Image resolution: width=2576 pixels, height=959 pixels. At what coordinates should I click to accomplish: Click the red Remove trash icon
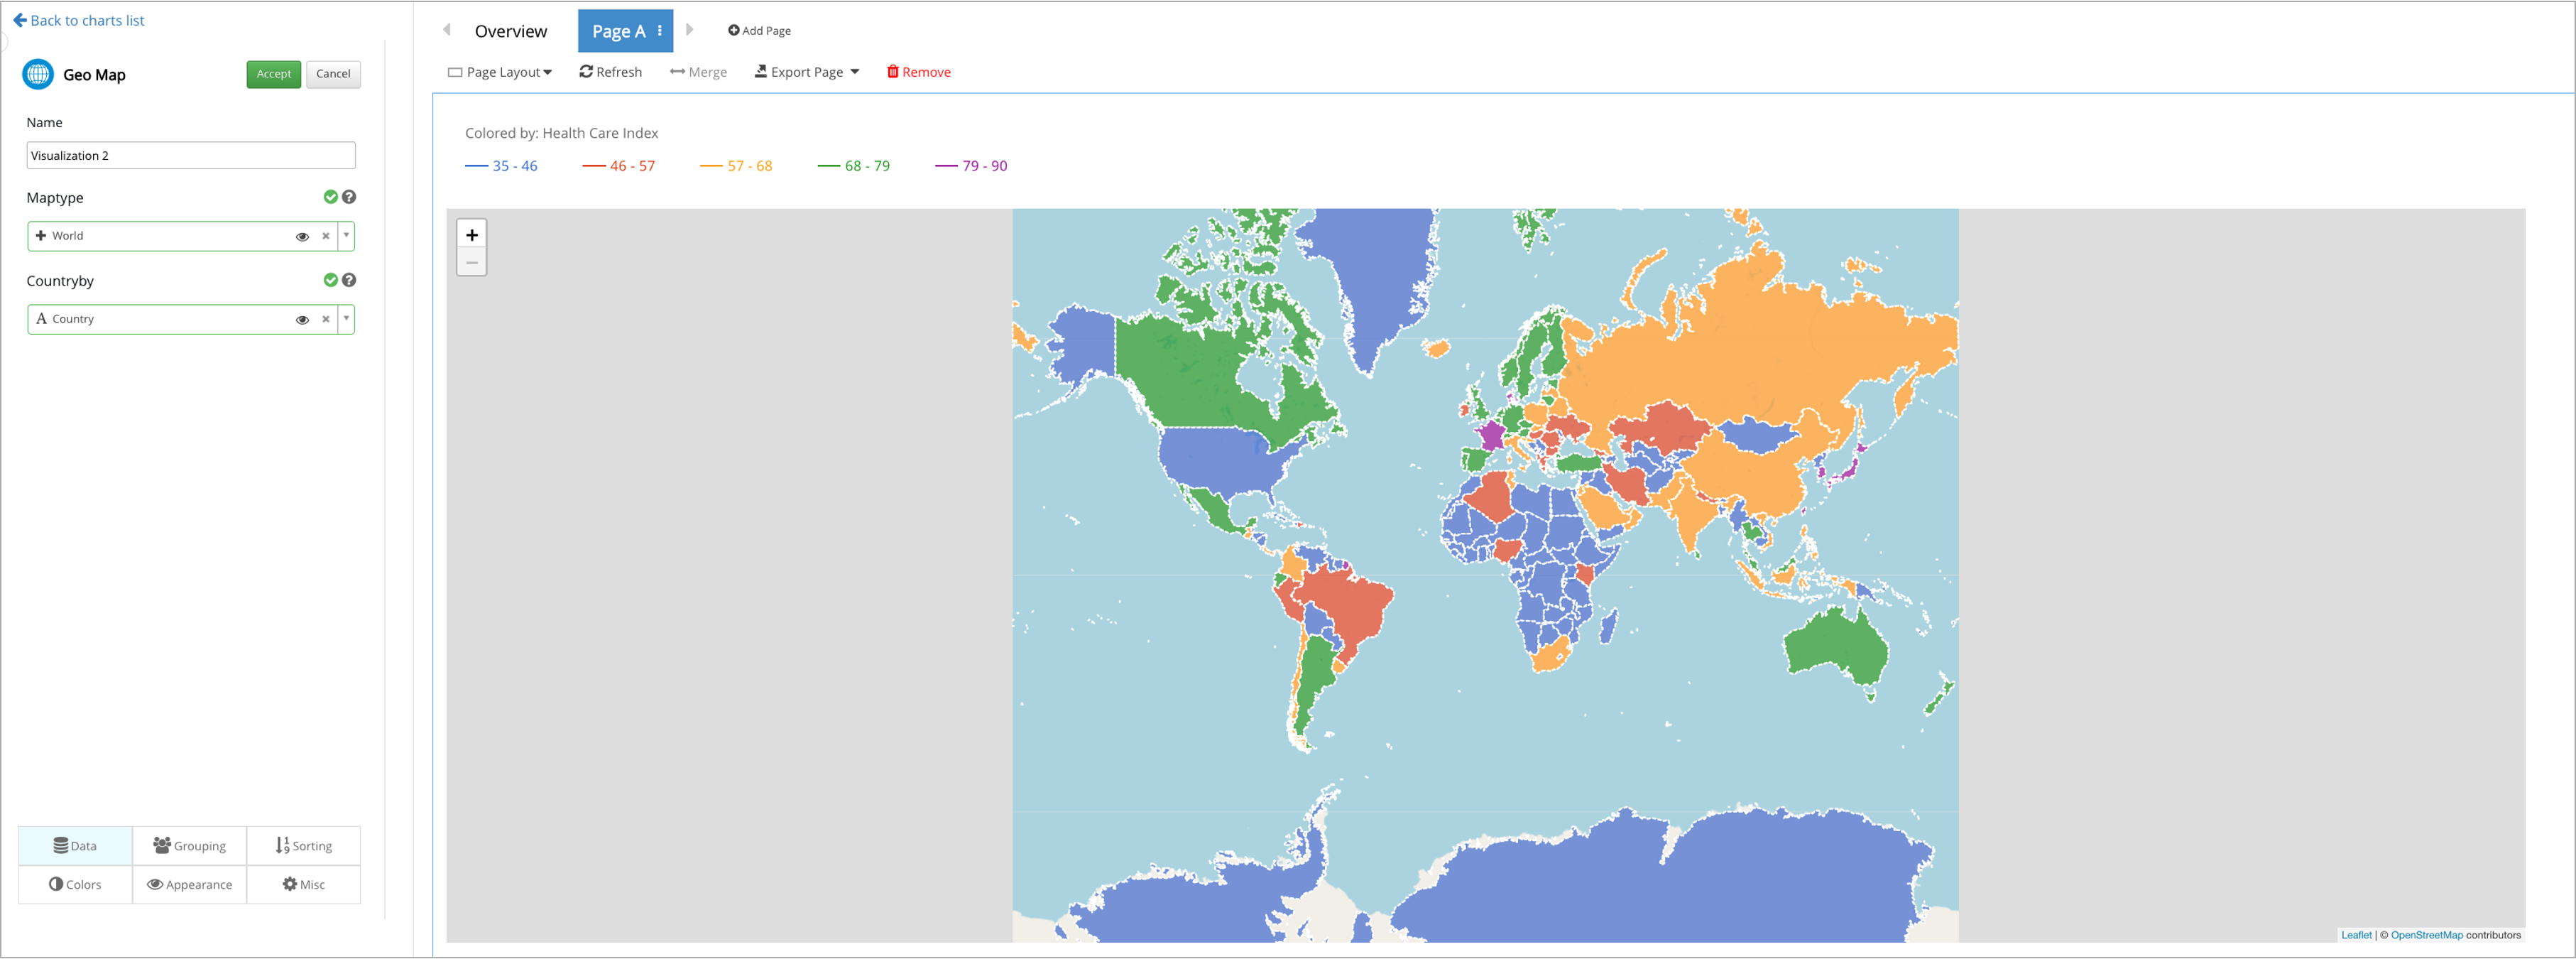(893, 72)
